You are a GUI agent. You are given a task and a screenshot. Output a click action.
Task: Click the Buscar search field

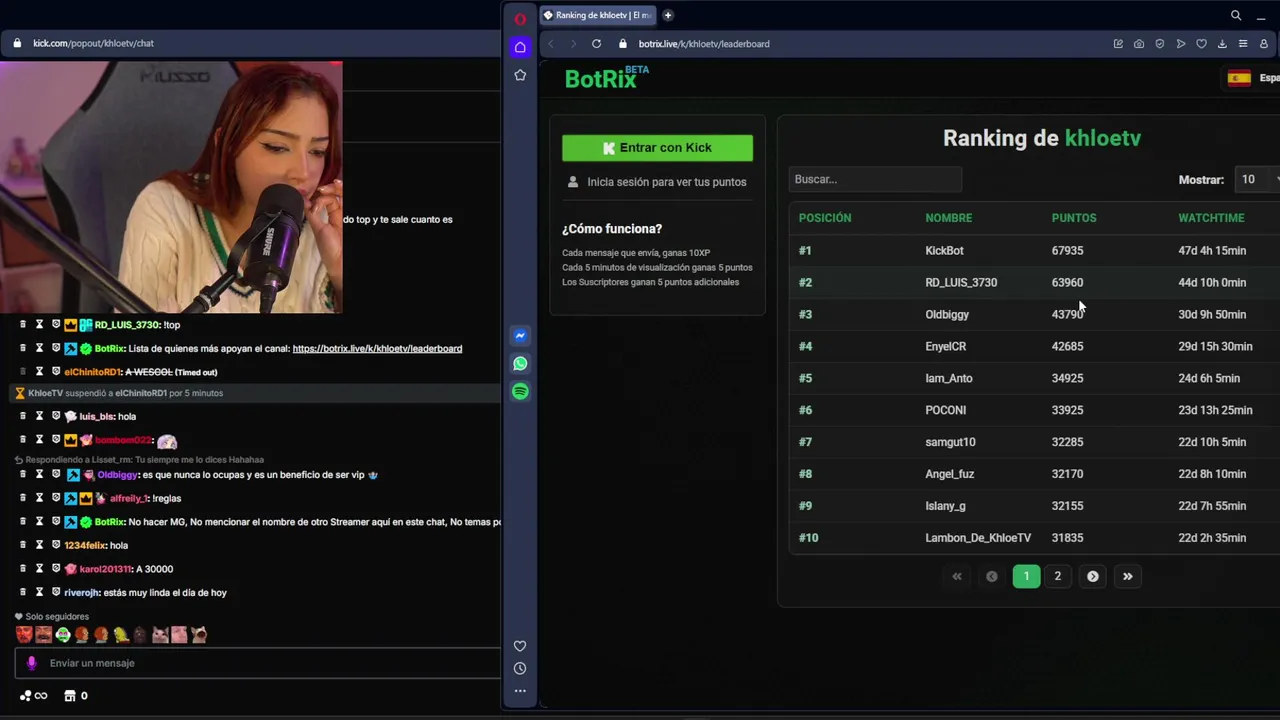(875, 179)
